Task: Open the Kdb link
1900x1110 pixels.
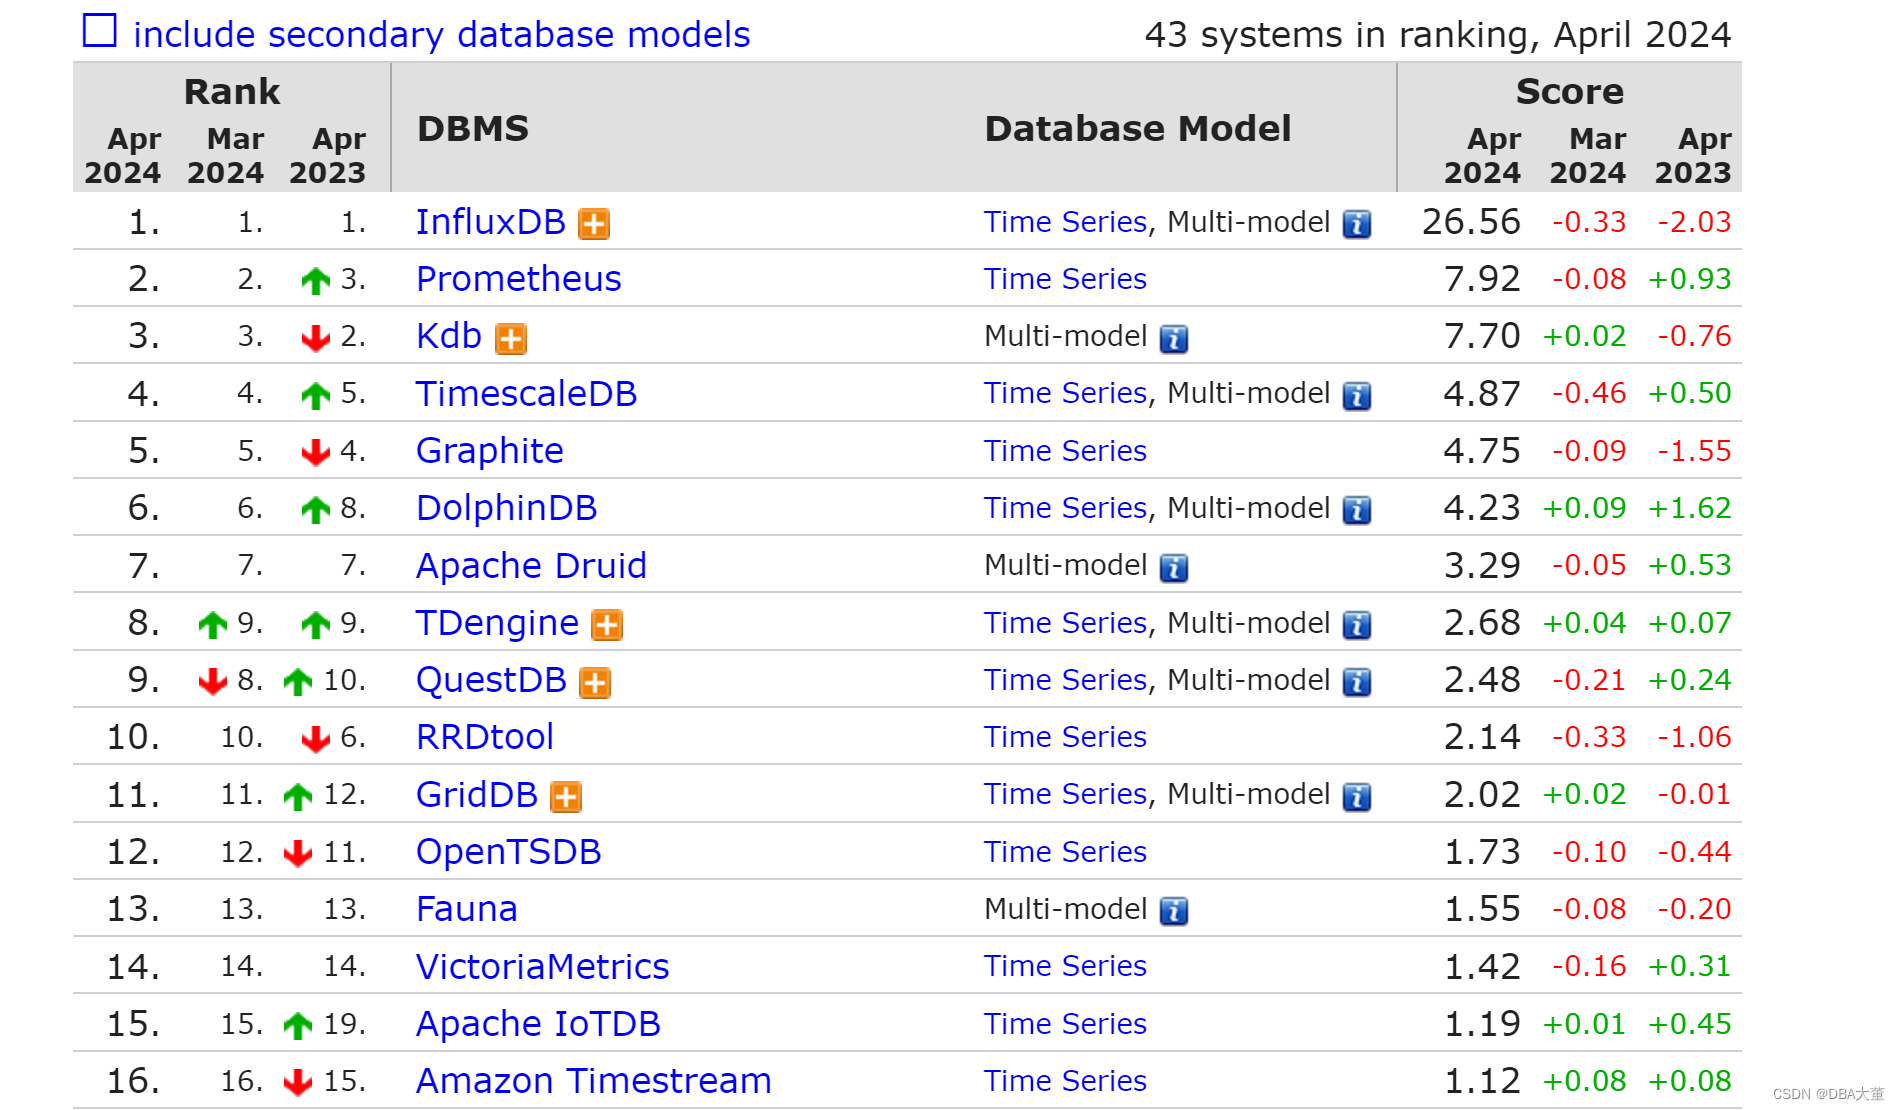Action: (x=449, y=336)
